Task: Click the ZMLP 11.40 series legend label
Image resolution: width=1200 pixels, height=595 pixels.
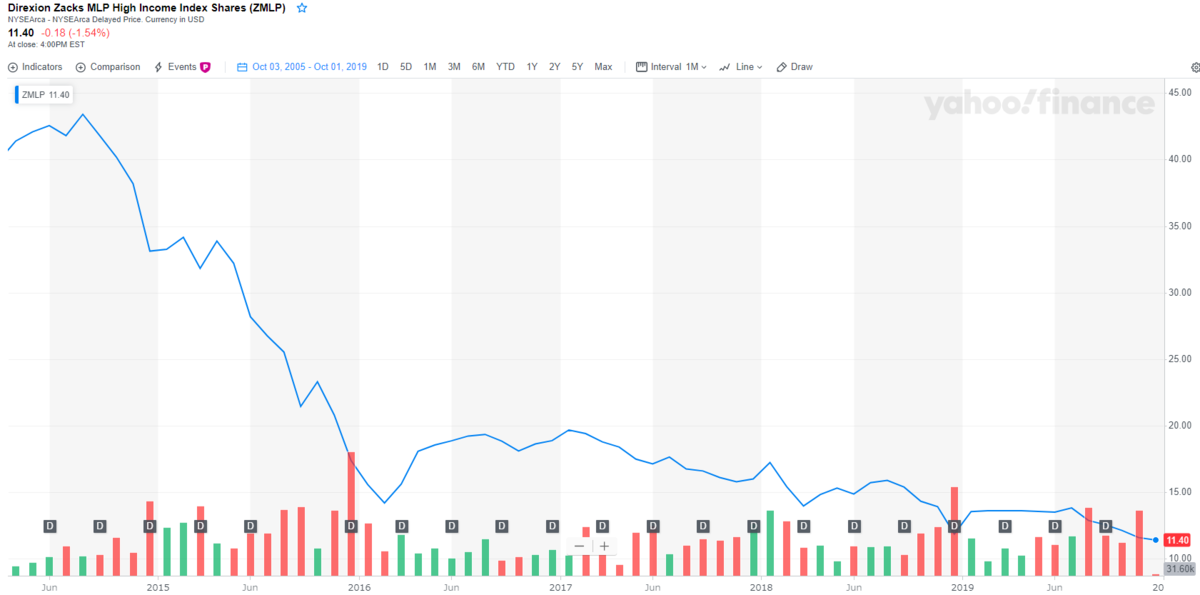Action: (x=44, y=94)
